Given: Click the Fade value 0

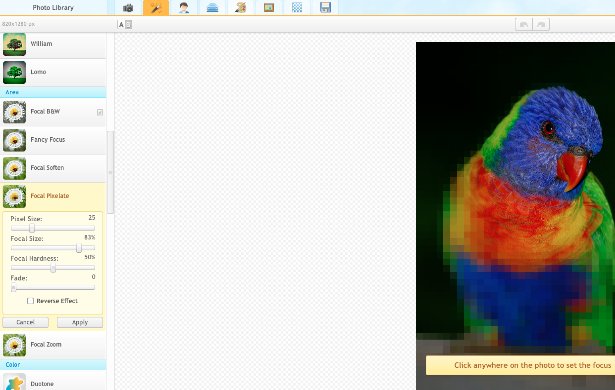Looking at the screenshot, I should (x=93, y=277).
